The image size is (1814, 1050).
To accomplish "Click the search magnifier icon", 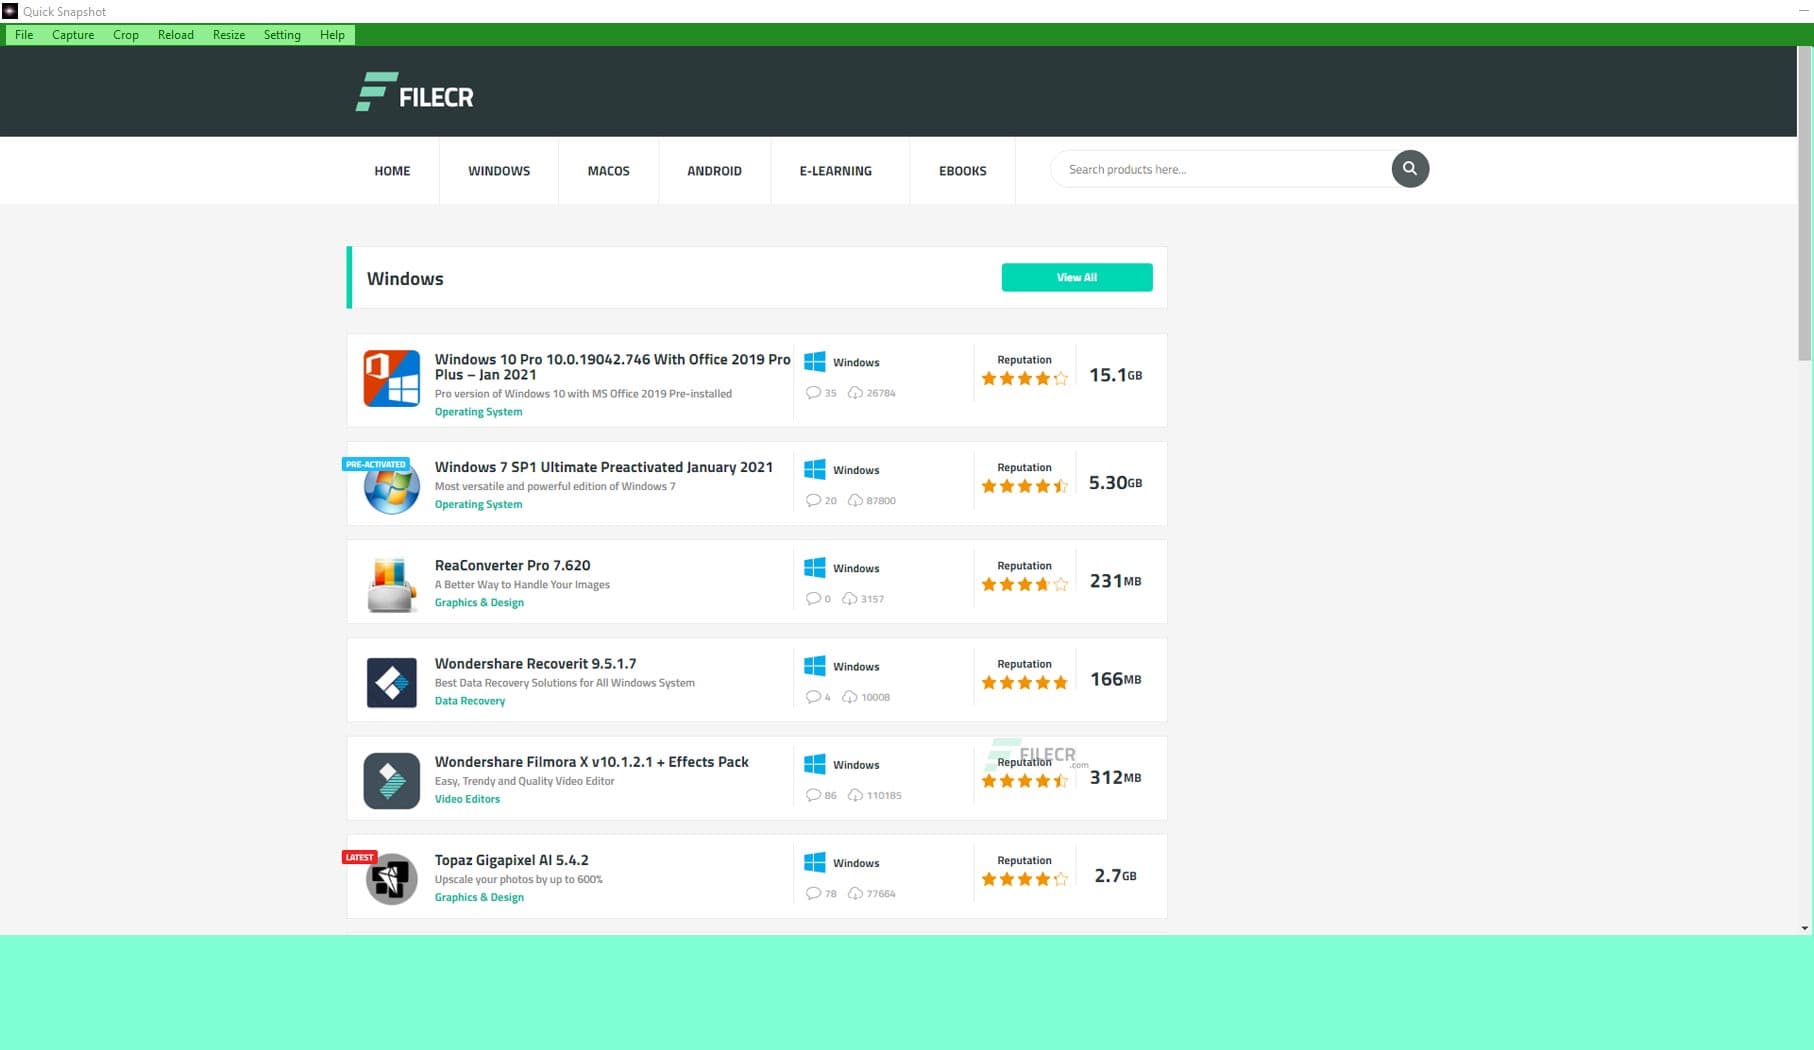I will coord(1409,169).
